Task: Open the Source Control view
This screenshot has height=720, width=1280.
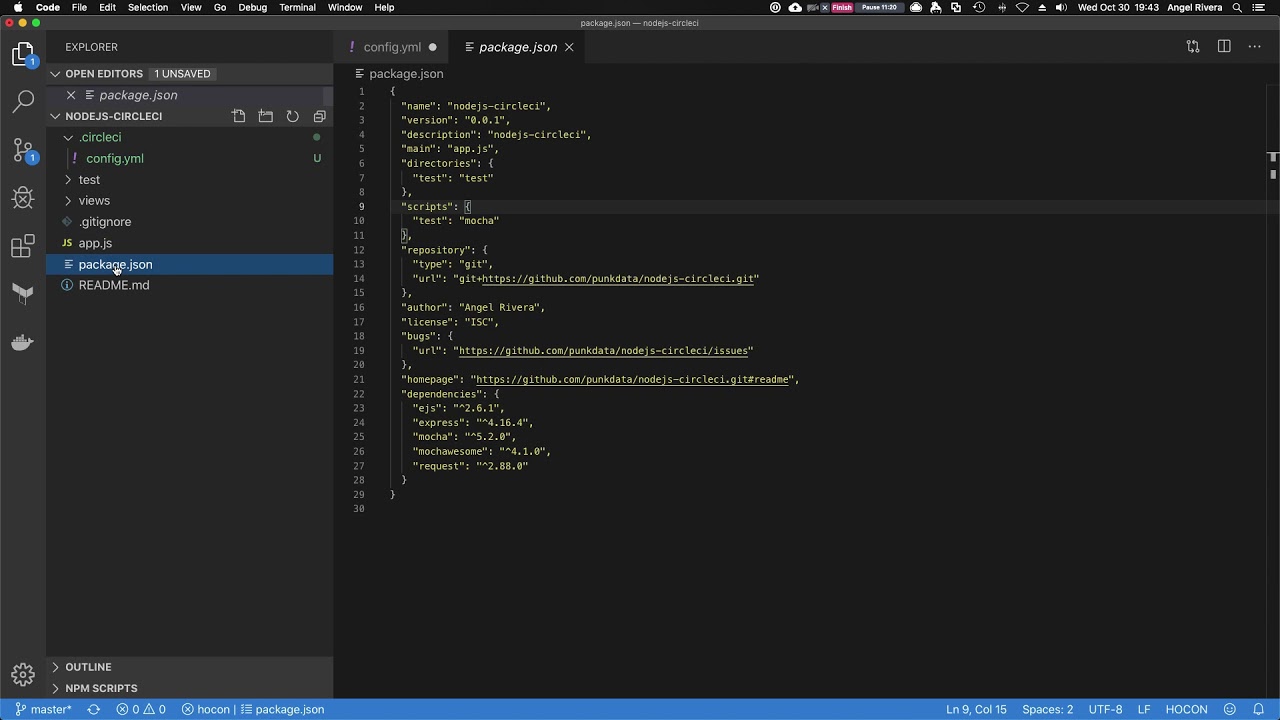Action: point(23,150)
